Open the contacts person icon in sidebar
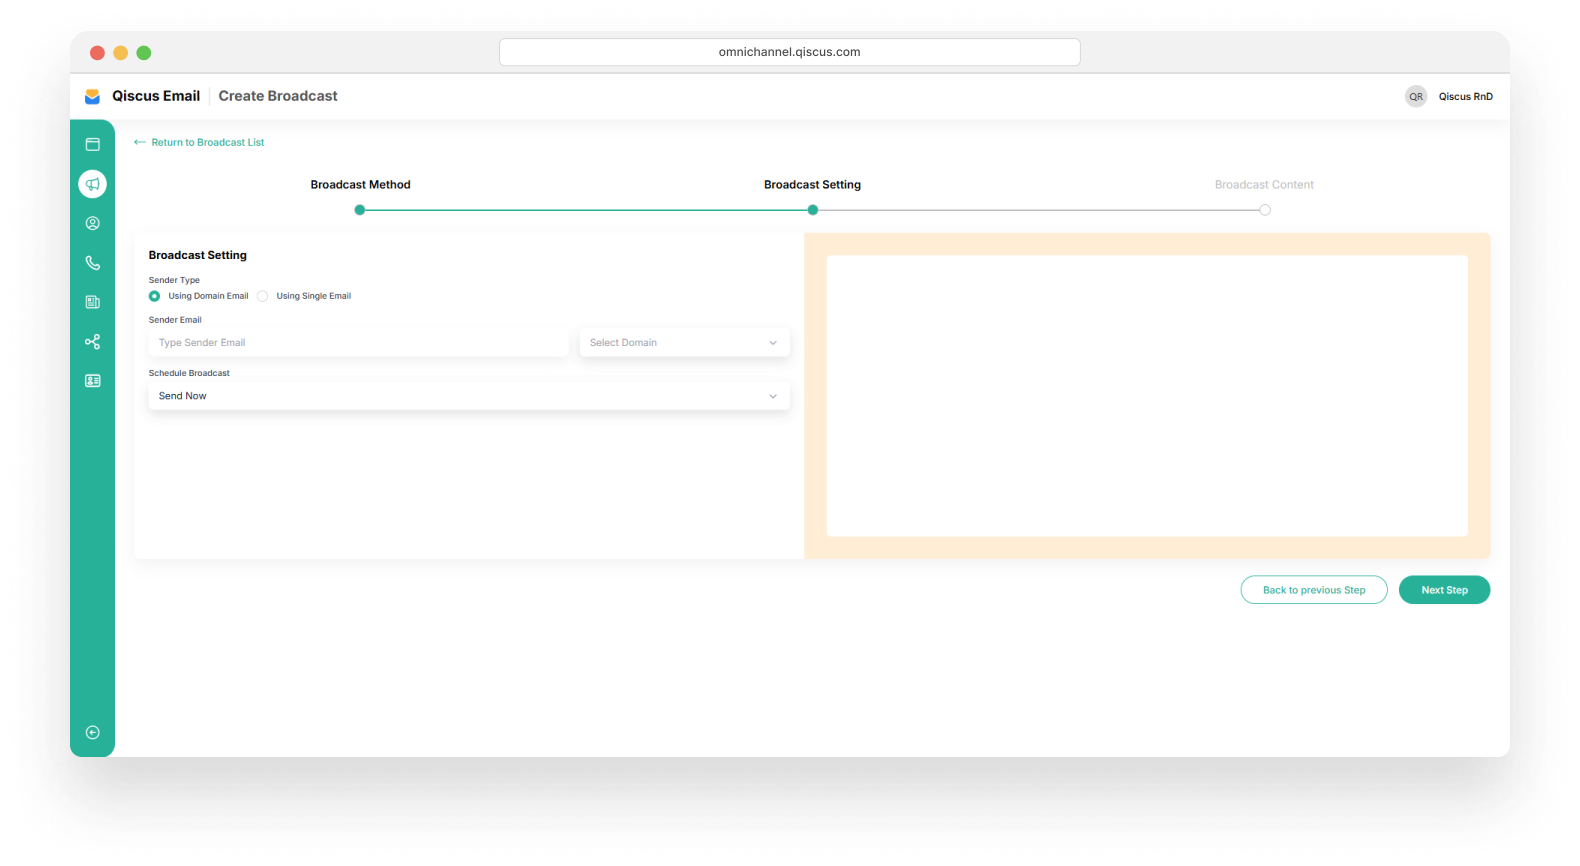1580x866 pixels. [92, 223]
